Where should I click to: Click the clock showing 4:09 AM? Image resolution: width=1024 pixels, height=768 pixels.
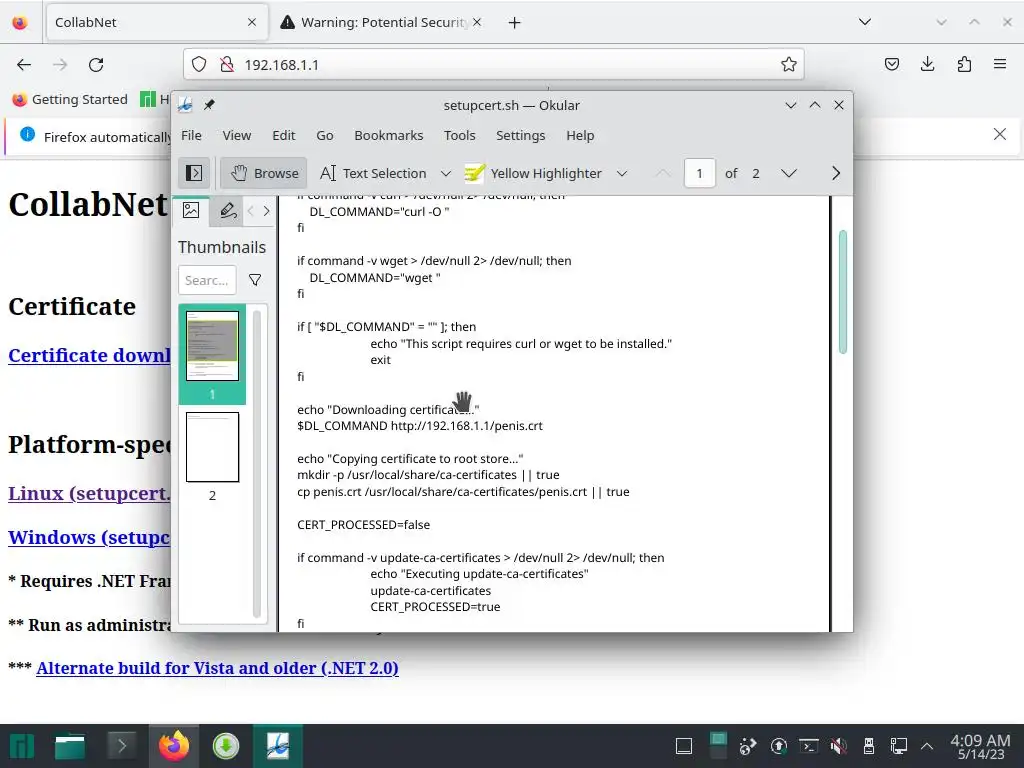980,746
